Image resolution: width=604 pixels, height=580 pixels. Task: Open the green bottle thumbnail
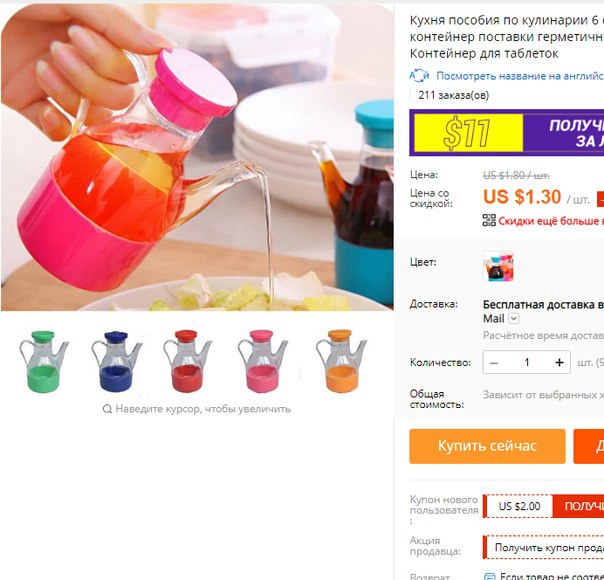43,361
